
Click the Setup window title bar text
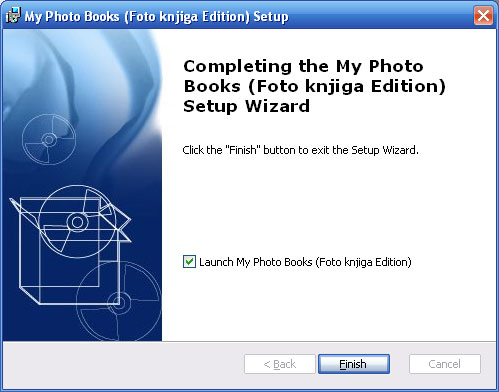[156, 16]
